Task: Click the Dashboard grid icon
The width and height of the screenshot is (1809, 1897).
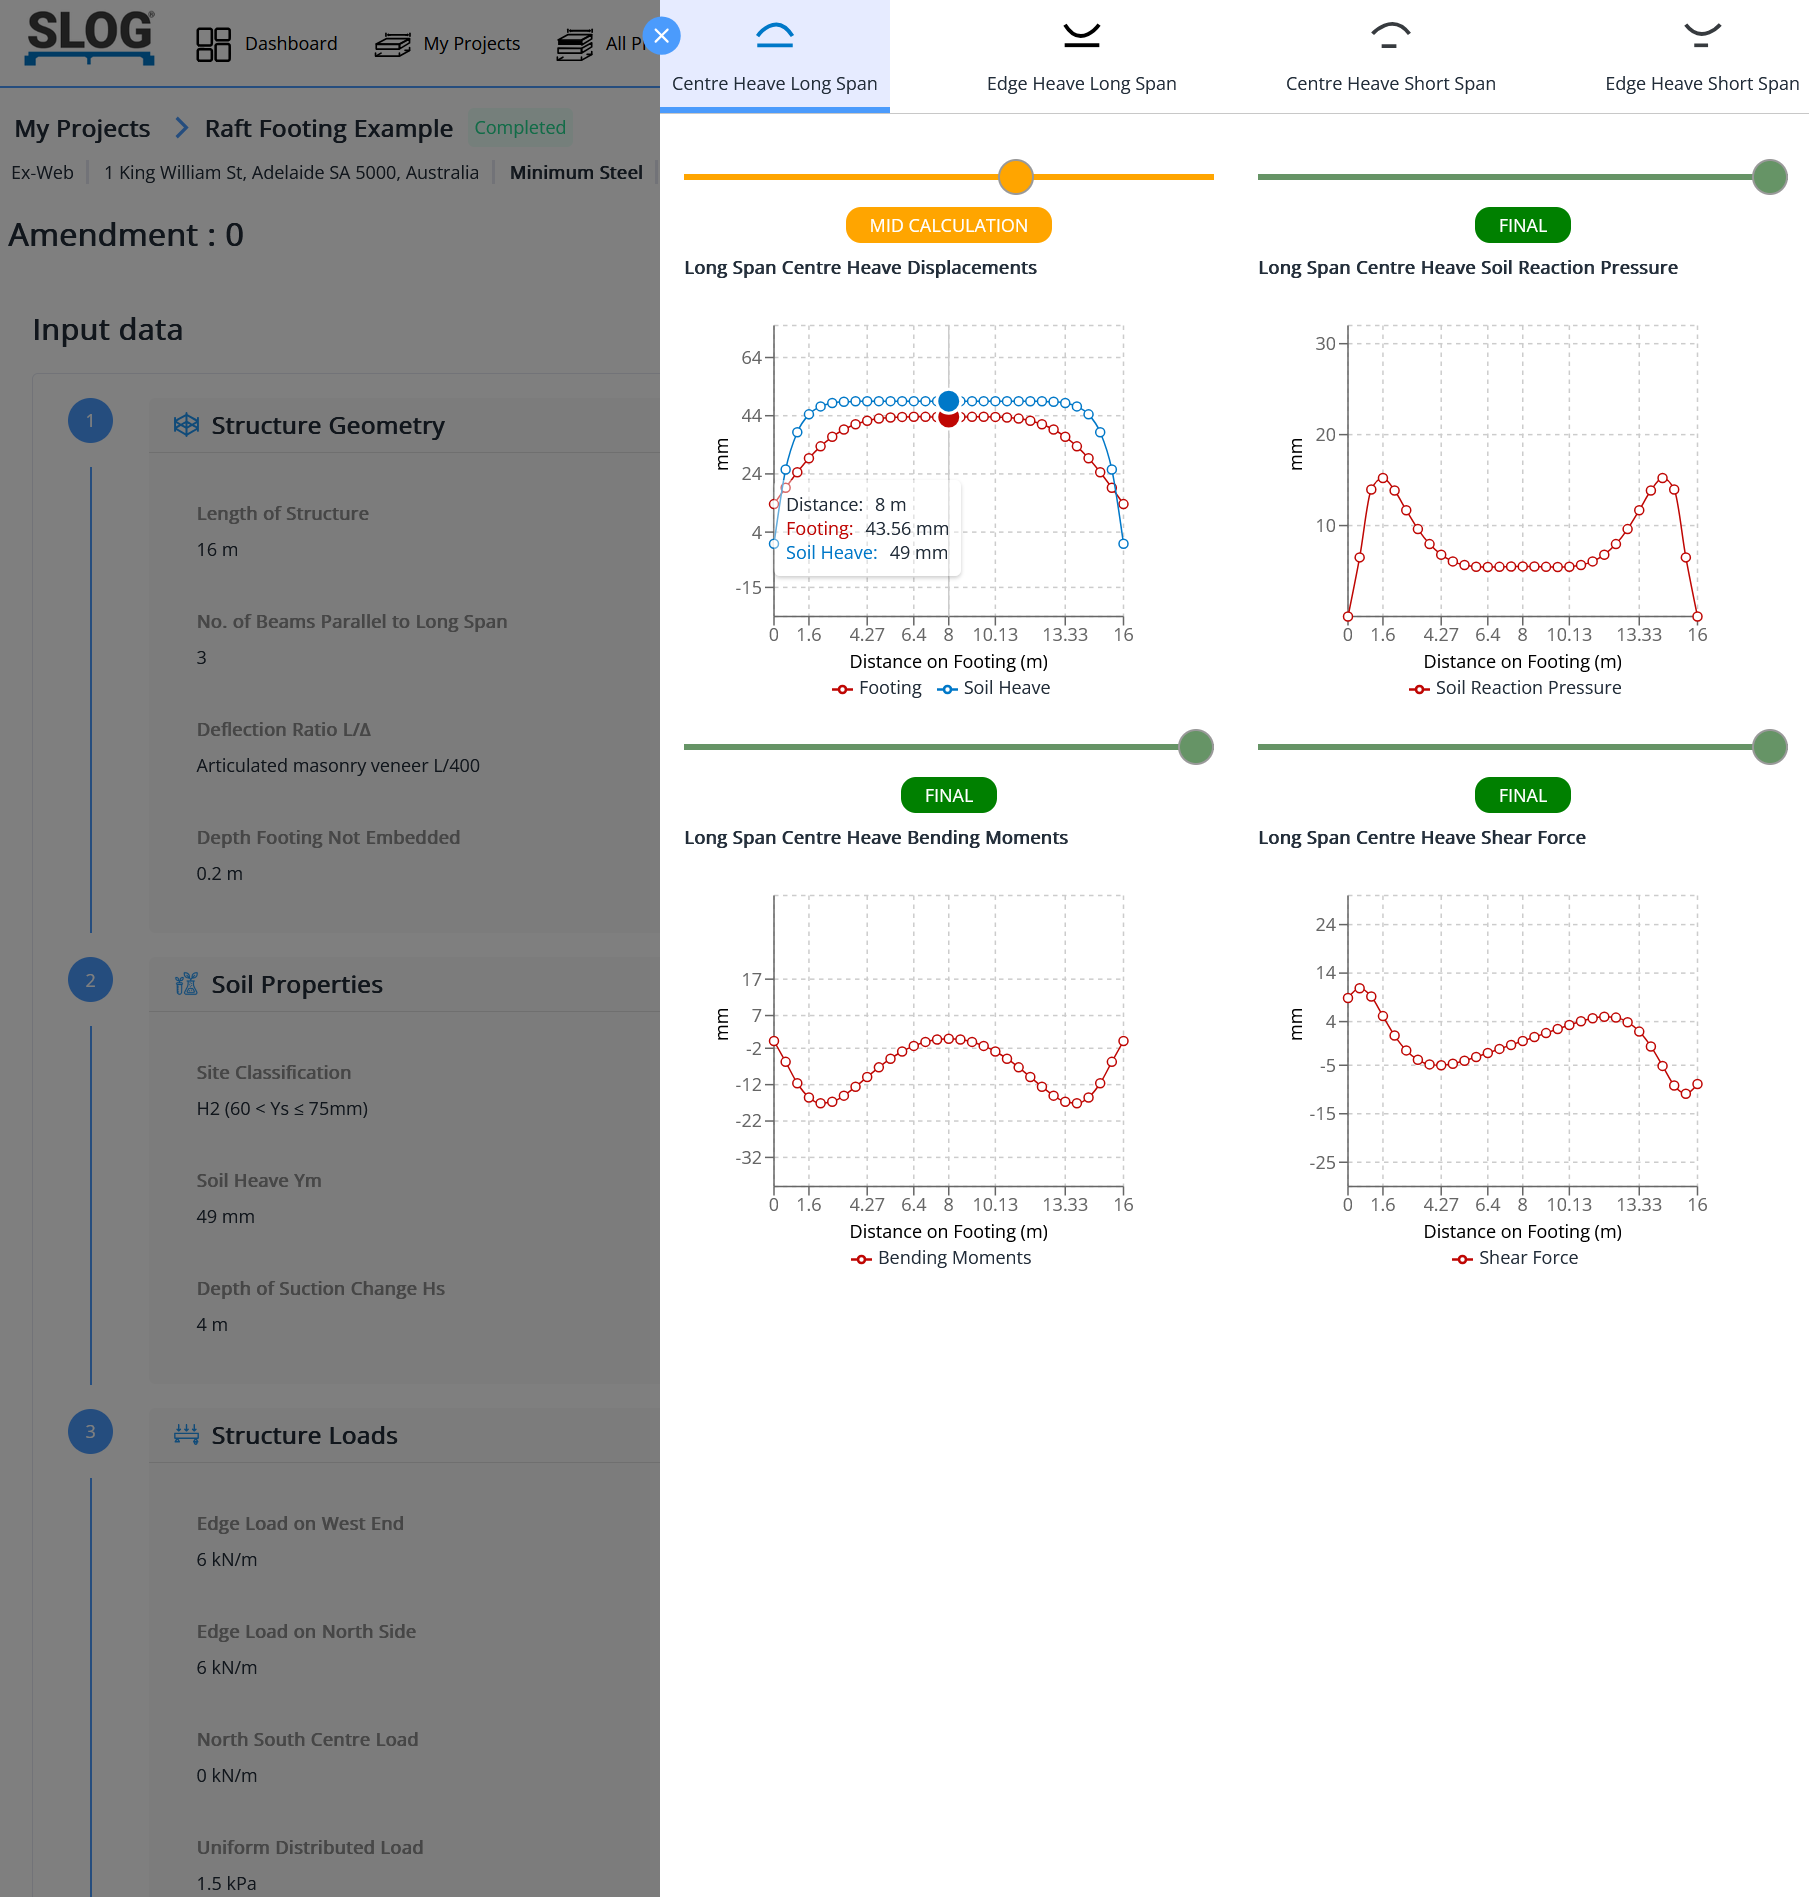Action: [213, 44]
